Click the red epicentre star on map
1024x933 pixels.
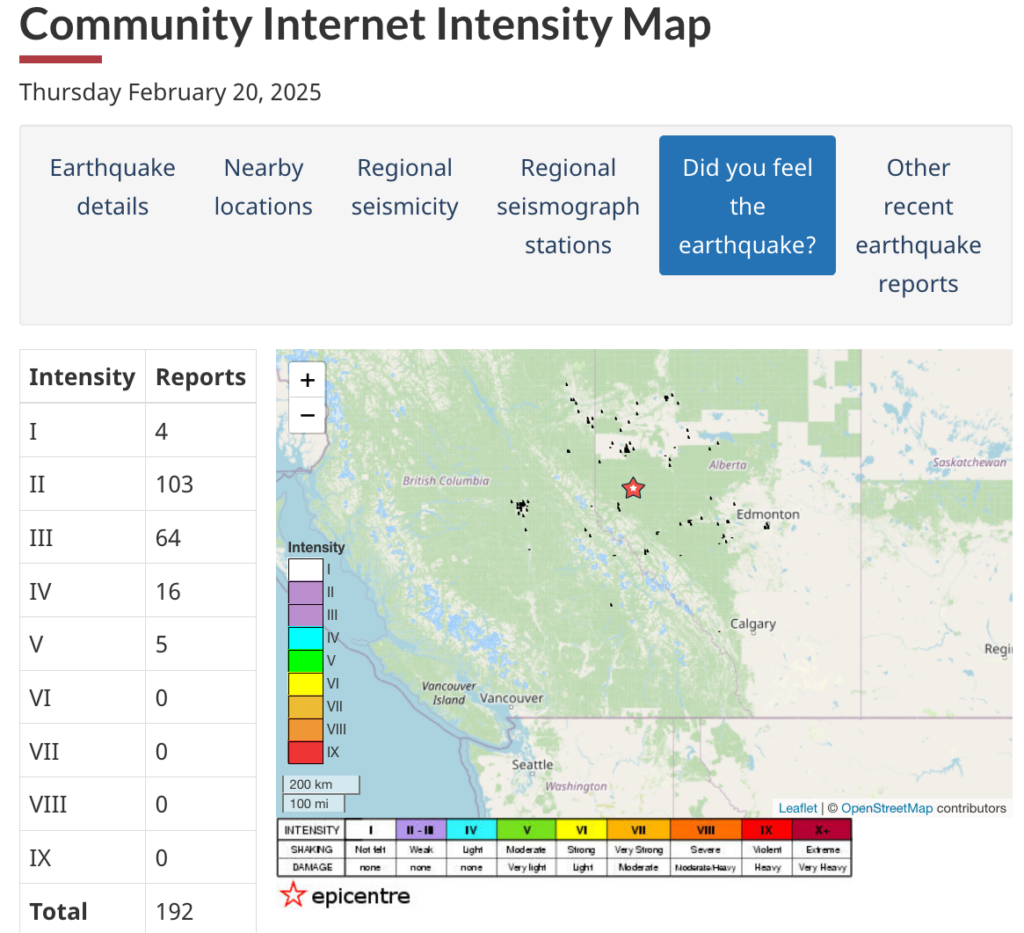click(633, 488)
